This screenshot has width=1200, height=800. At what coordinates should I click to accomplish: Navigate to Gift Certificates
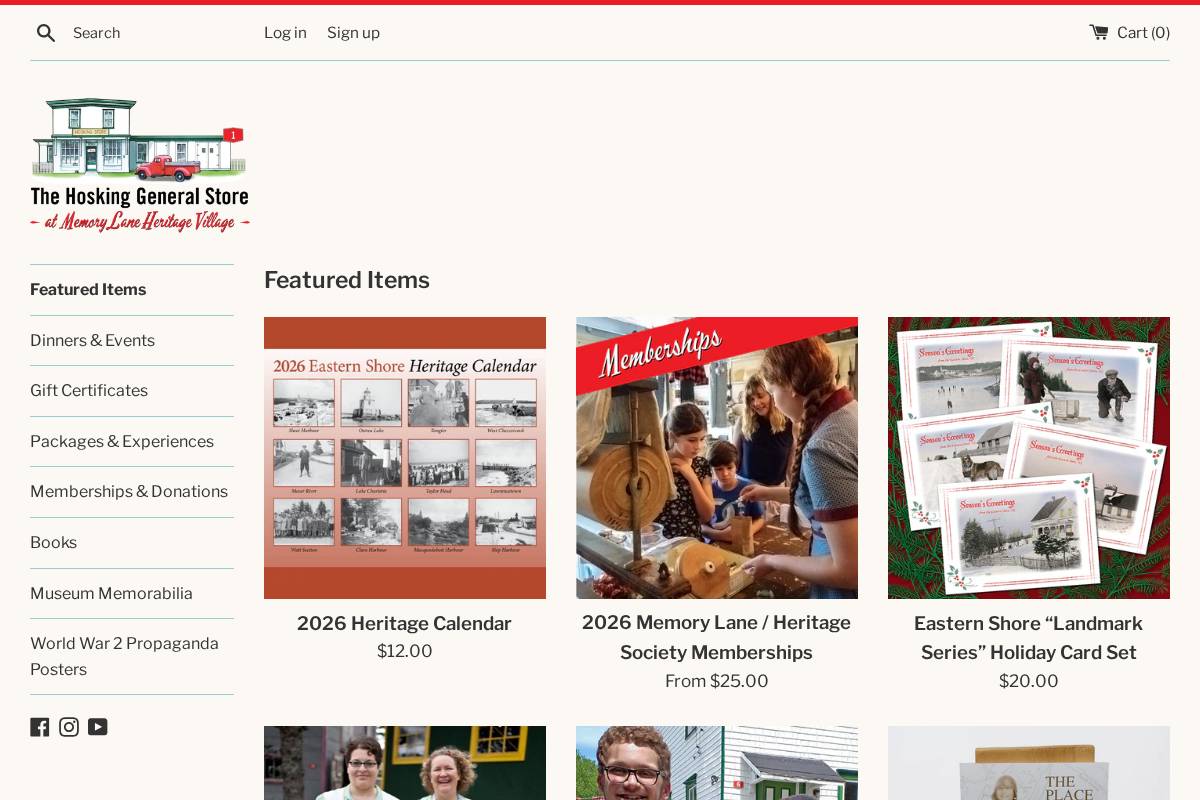88,391
